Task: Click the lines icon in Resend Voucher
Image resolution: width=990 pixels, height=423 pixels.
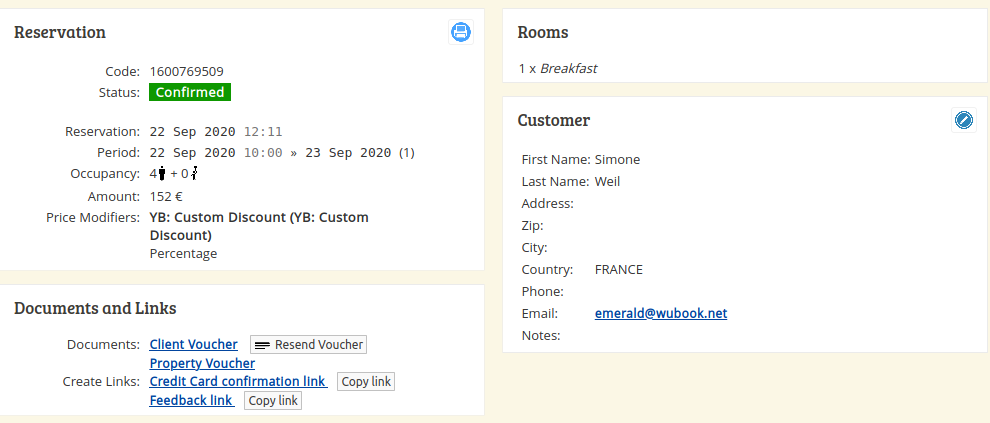Action: coord(263,345)
